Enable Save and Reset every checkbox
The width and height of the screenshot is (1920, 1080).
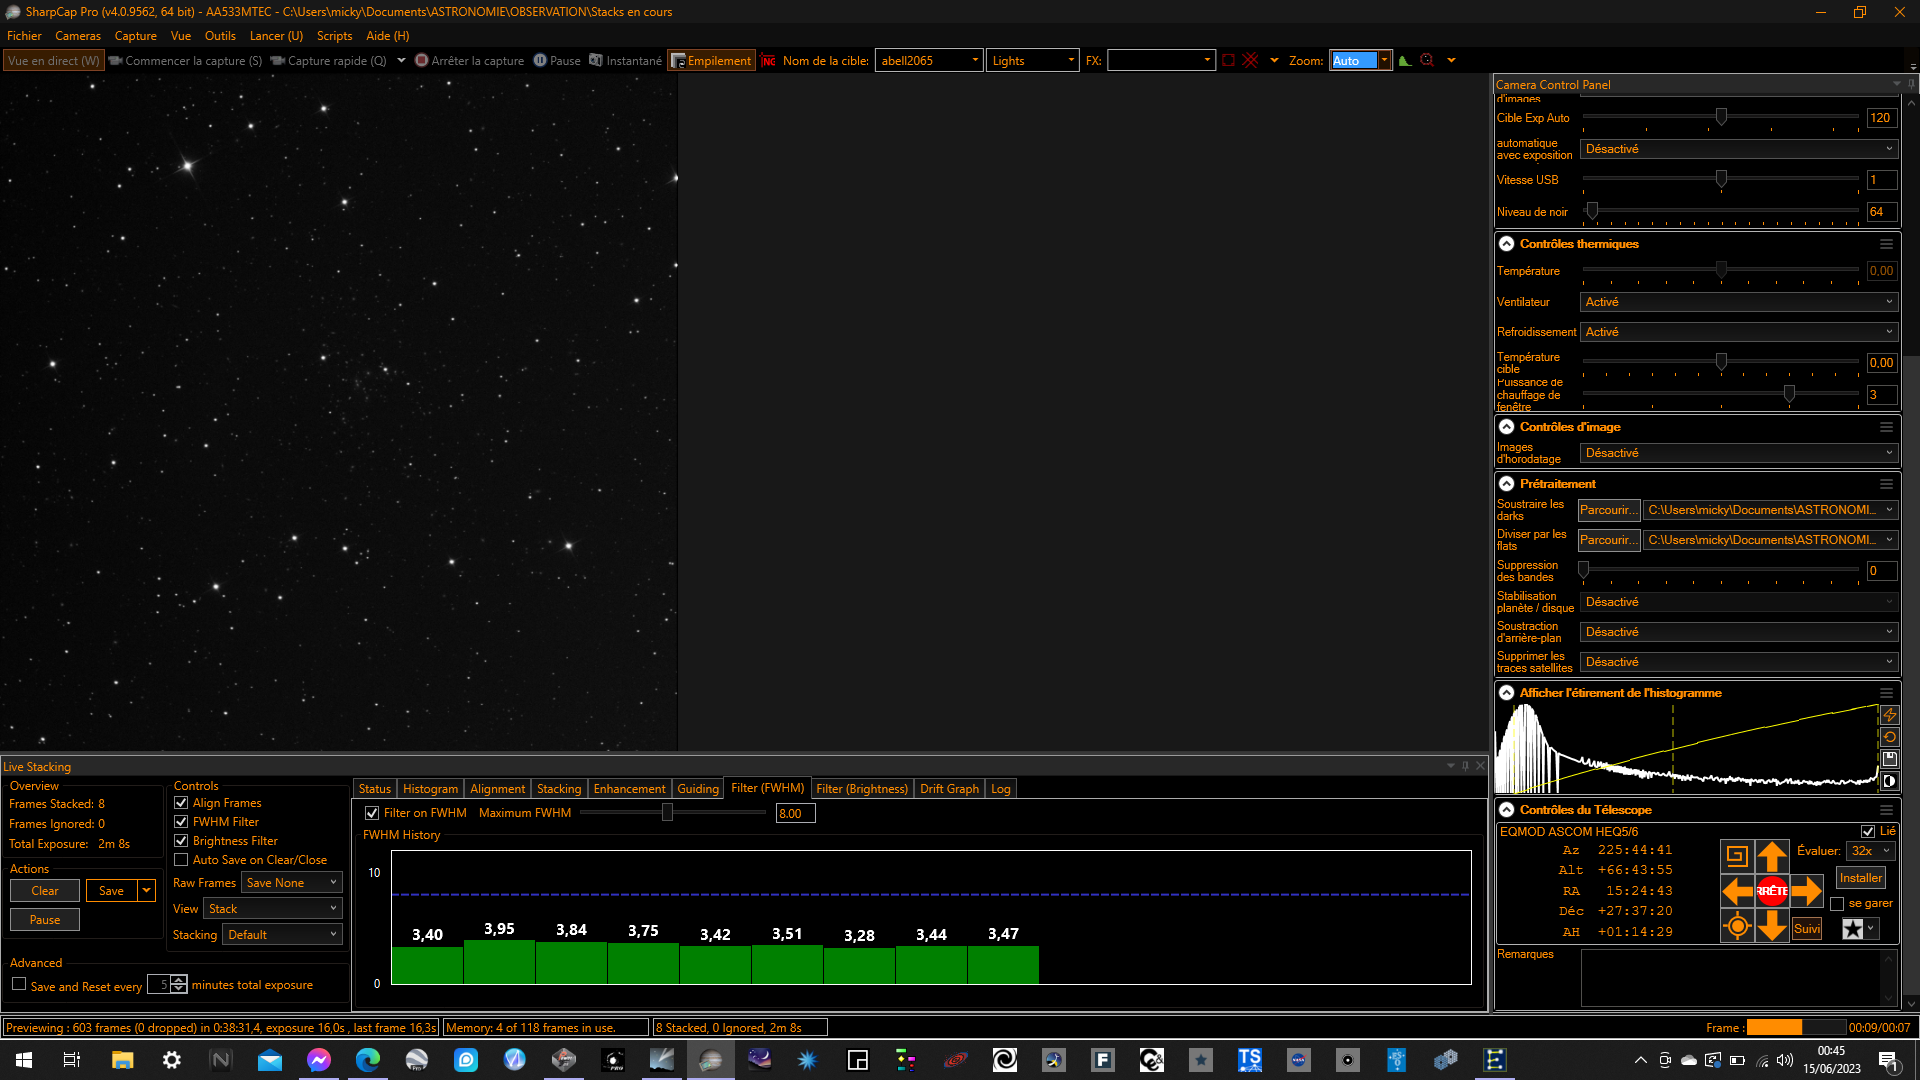coord(19,984)
